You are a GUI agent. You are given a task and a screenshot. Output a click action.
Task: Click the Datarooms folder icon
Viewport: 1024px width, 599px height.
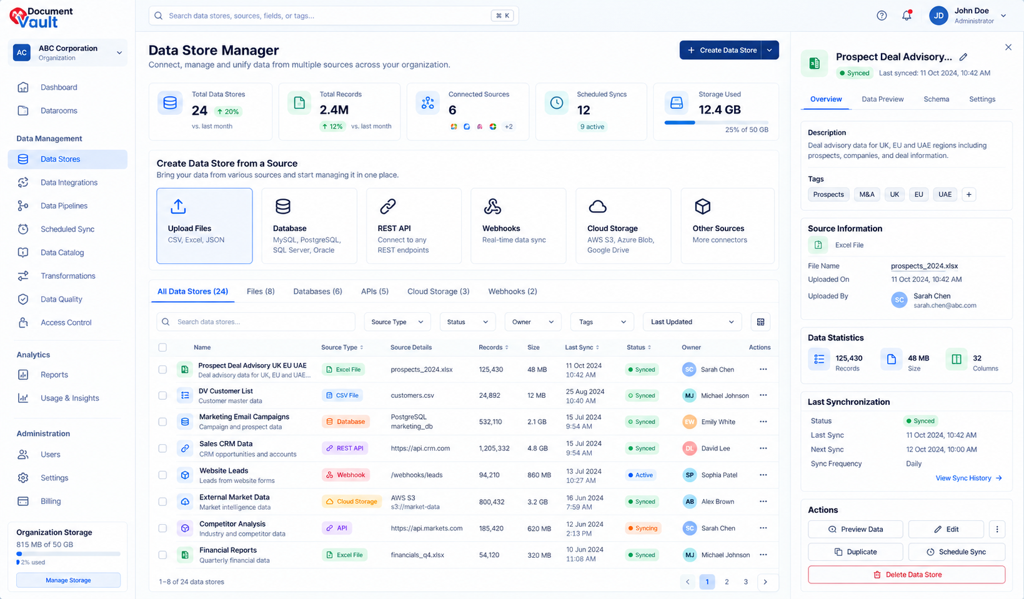tap(23, 110)
